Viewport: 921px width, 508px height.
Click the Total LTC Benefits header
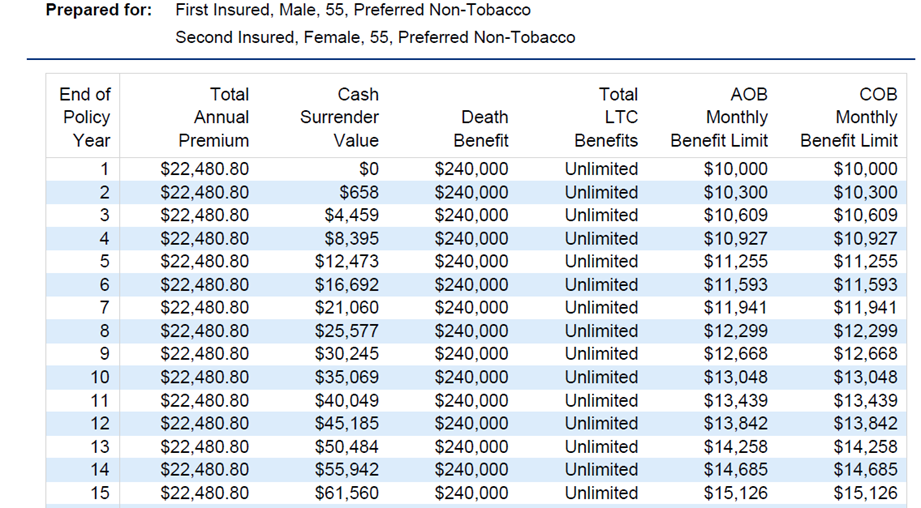603,117
